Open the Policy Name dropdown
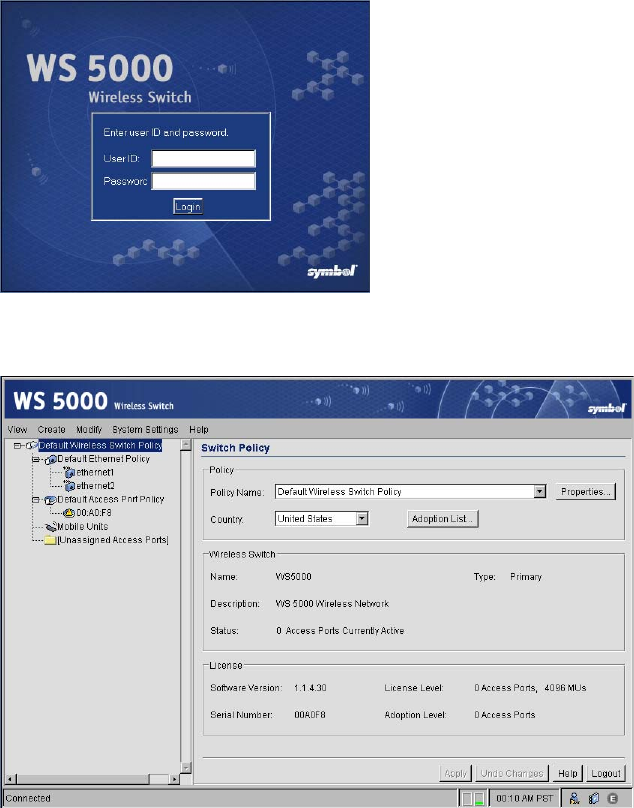The width and height of the screenshot is (634, 808). point(540,492)
